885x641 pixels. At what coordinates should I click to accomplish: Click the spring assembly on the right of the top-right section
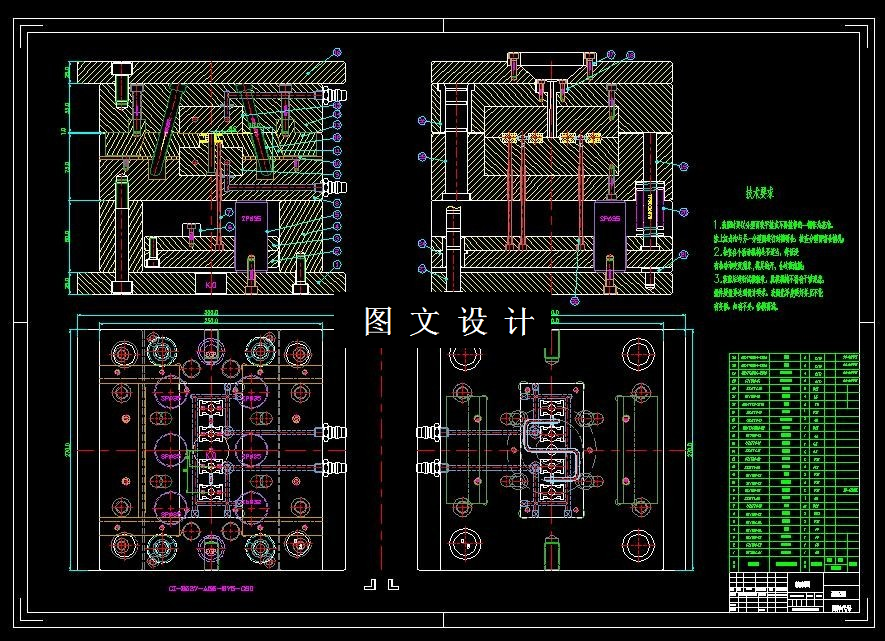(650, 209)
